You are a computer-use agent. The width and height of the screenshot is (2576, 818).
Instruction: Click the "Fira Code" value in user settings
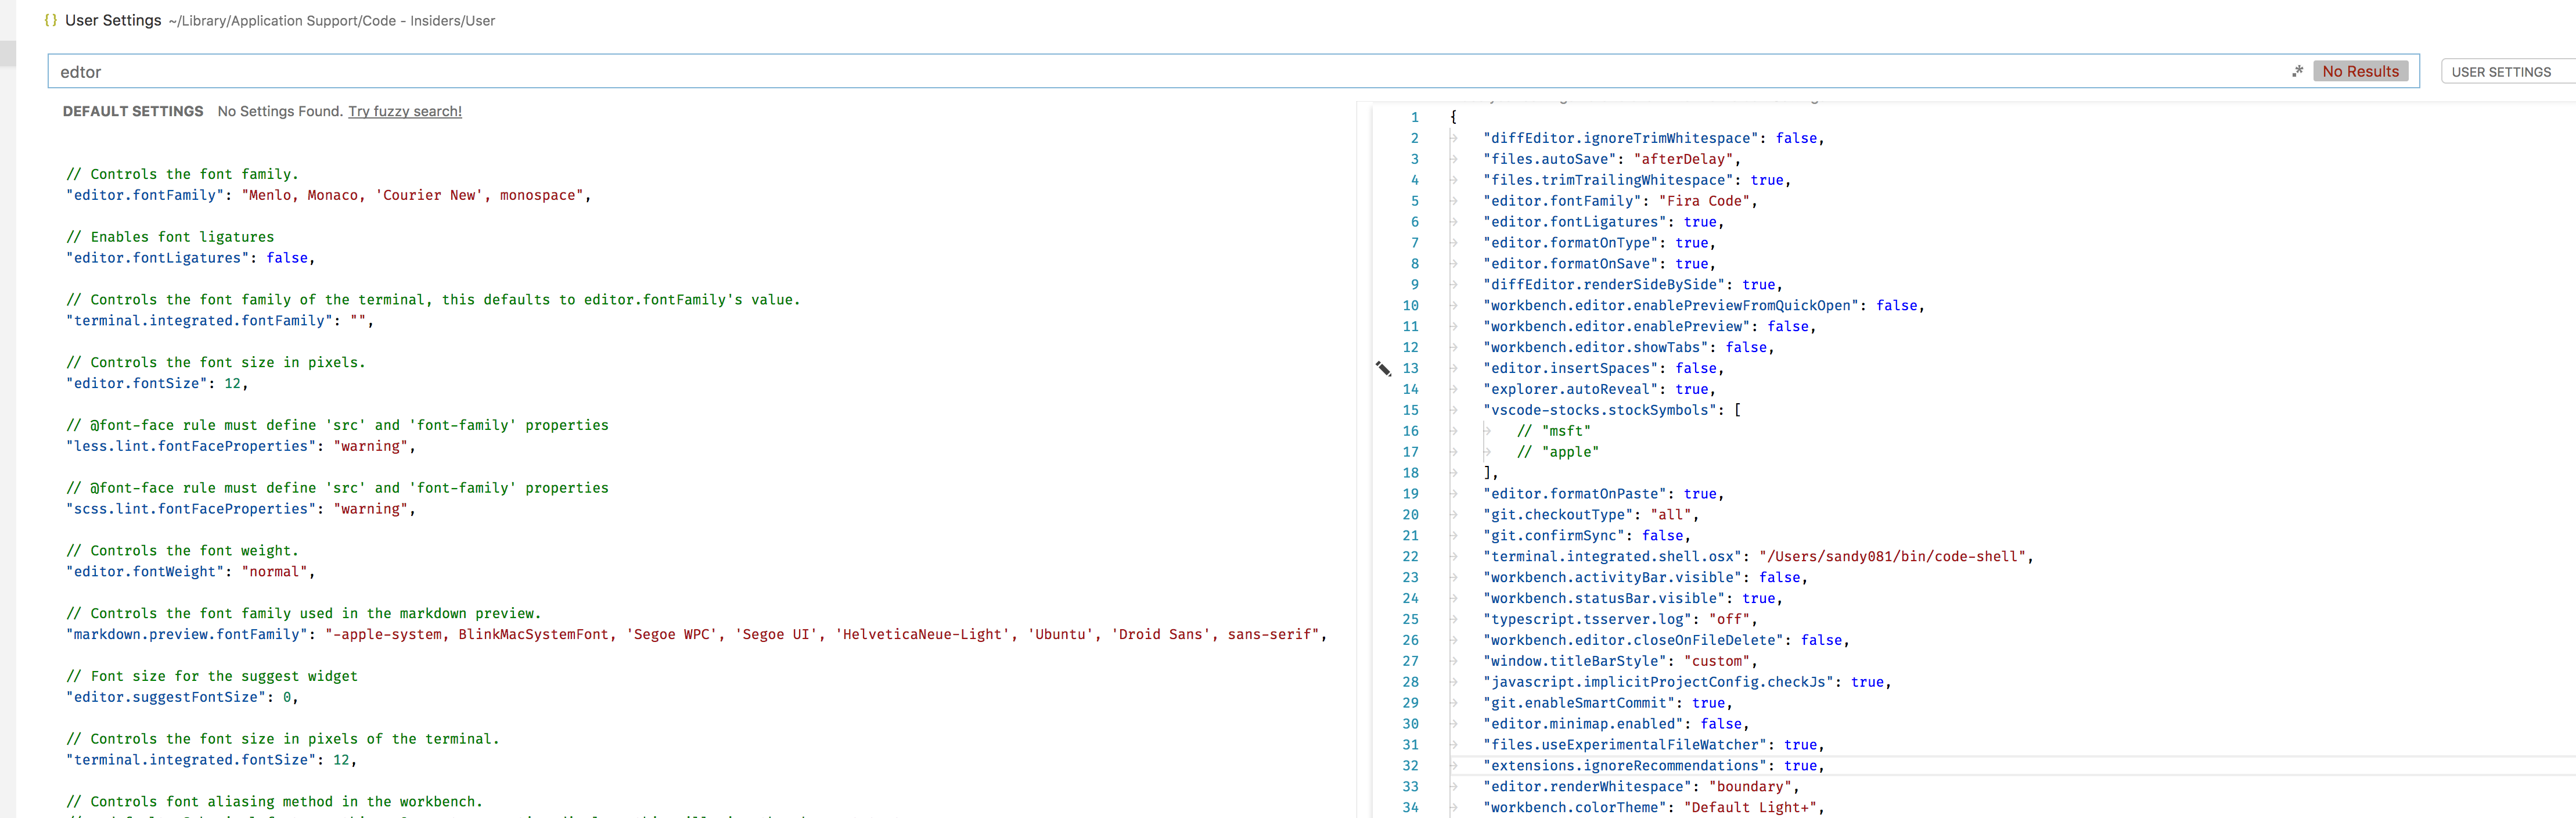[1704, 201]
